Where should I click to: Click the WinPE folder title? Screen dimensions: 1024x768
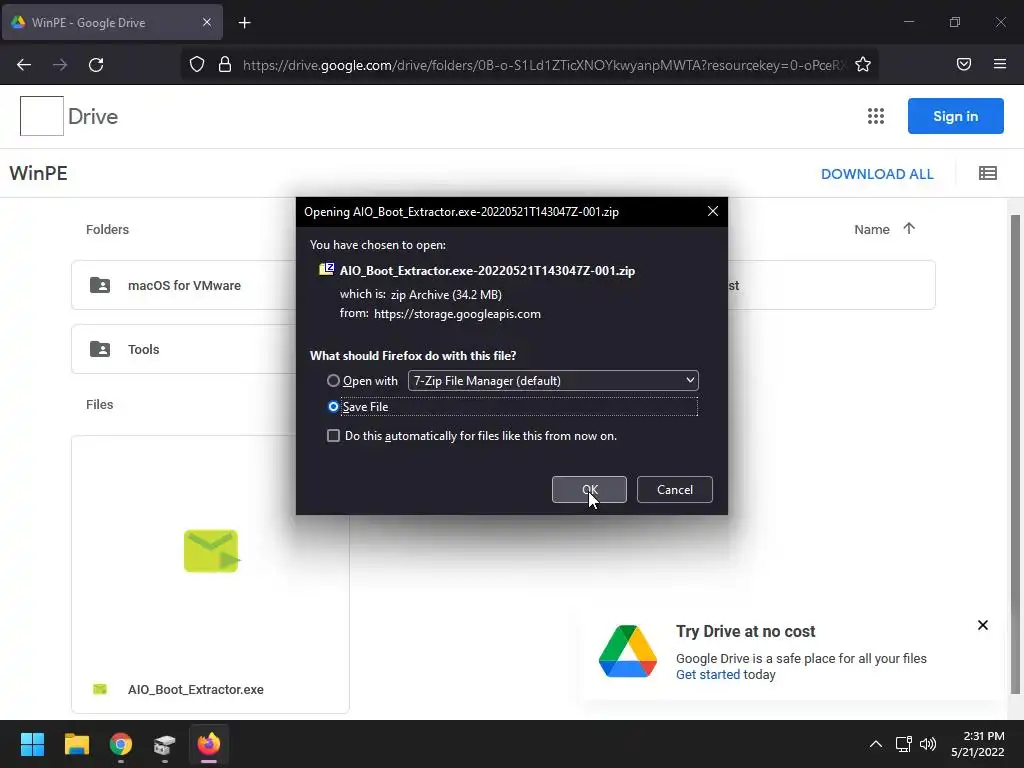(x=39, y=173)
